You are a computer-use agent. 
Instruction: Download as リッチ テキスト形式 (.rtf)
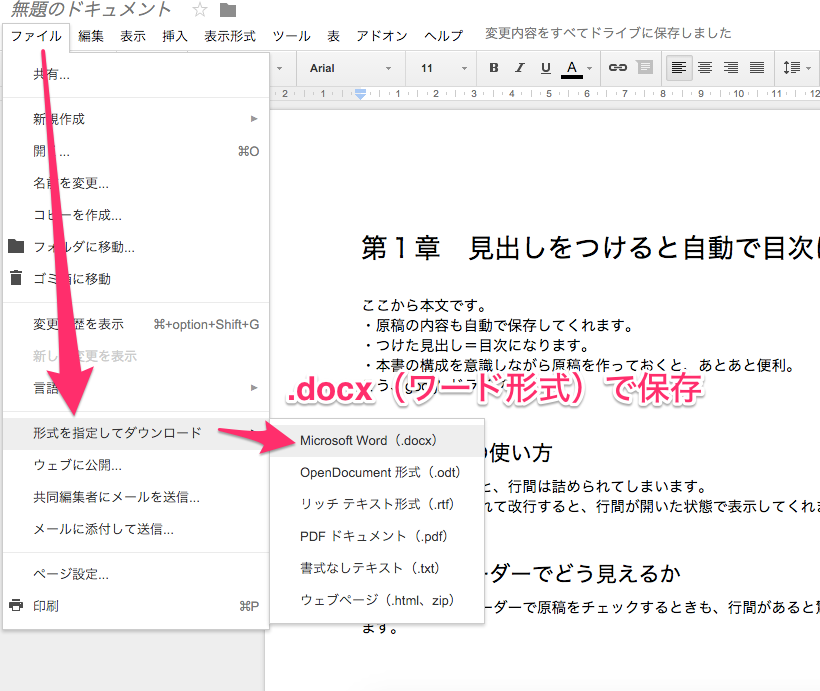point(377,504)
